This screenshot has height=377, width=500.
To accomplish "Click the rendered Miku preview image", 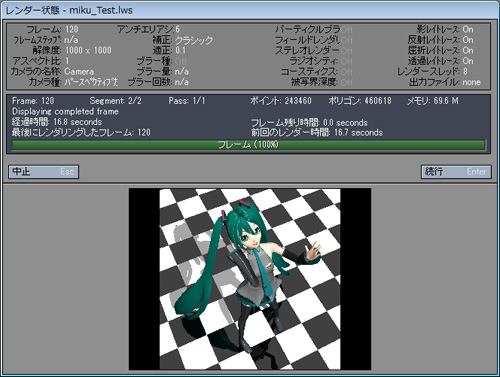I will pyautogui.click(x=250, y=279).
